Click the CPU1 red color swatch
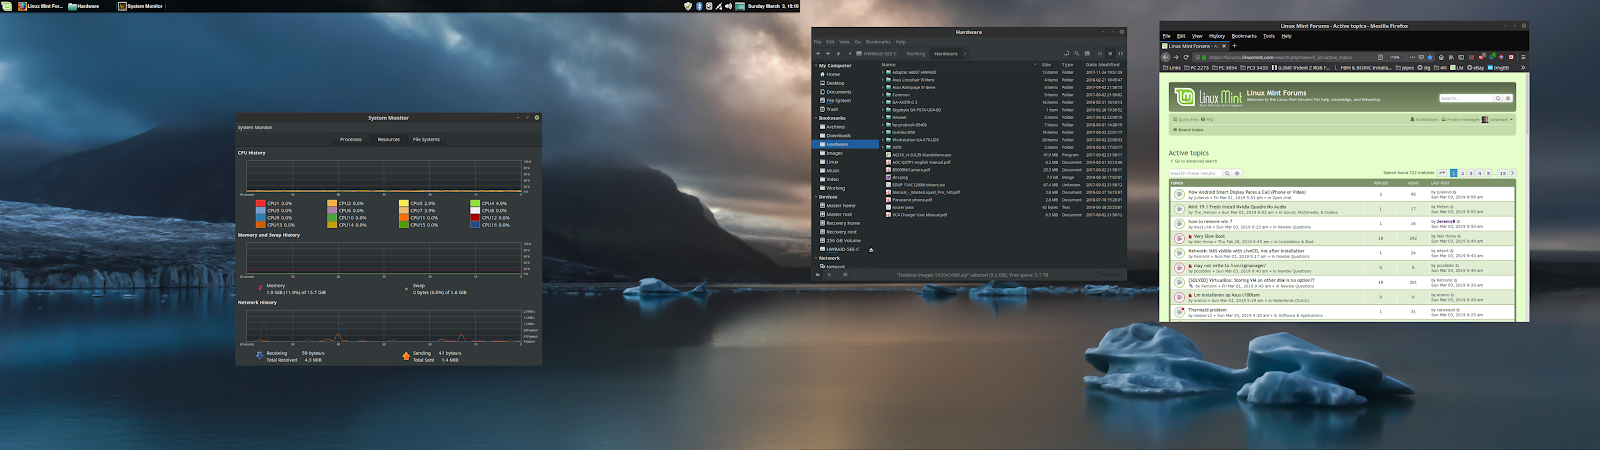Viewport: 1600px width, 450px height. [261, 203]
